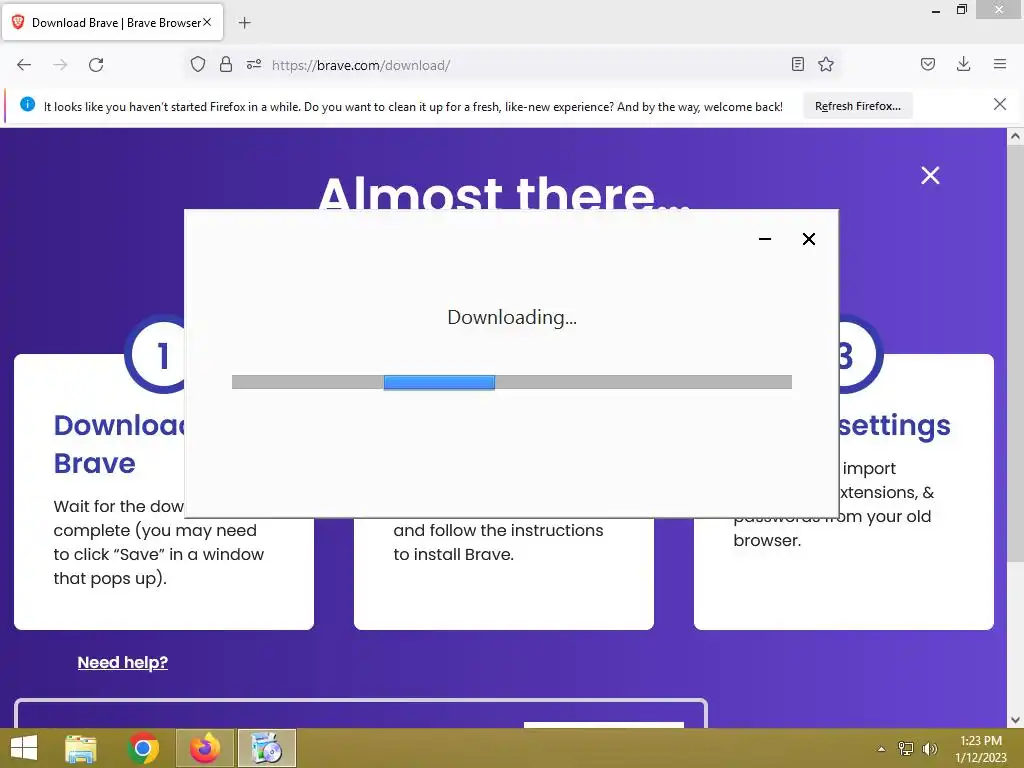Click the Downloading... status text
Screen dimensions: 1024x768
point(512,317)
